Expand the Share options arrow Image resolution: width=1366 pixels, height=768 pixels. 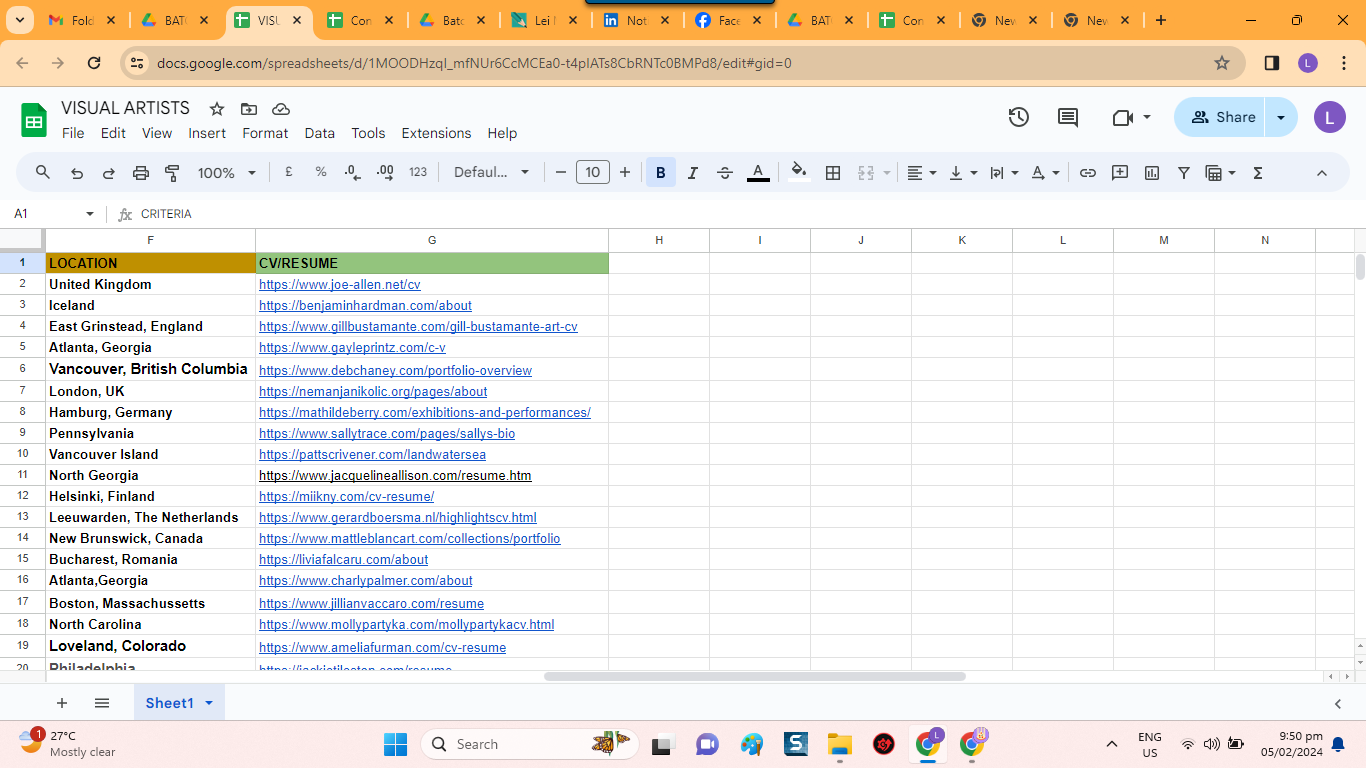click(1281, 117)
